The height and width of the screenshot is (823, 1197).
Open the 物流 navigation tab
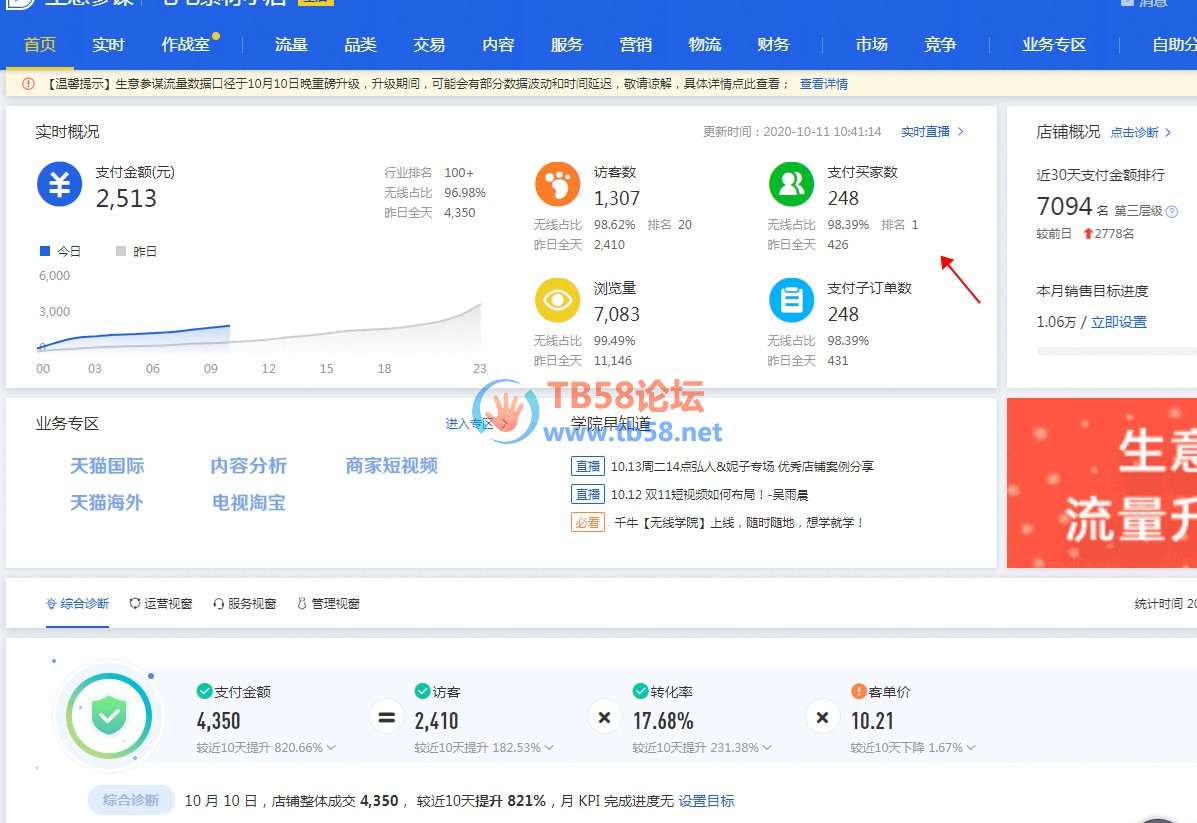(x=705, y=44)
